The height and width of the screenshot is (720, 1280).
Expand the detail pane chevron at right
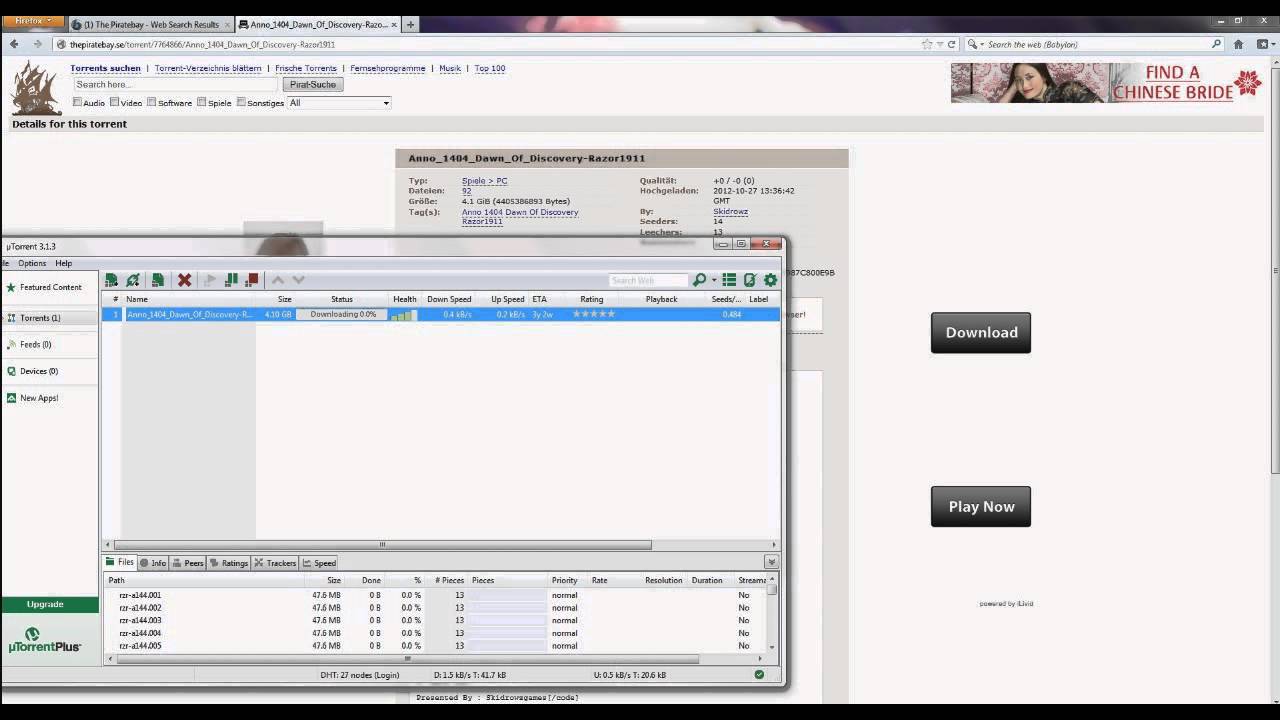[x=771, y=562]
